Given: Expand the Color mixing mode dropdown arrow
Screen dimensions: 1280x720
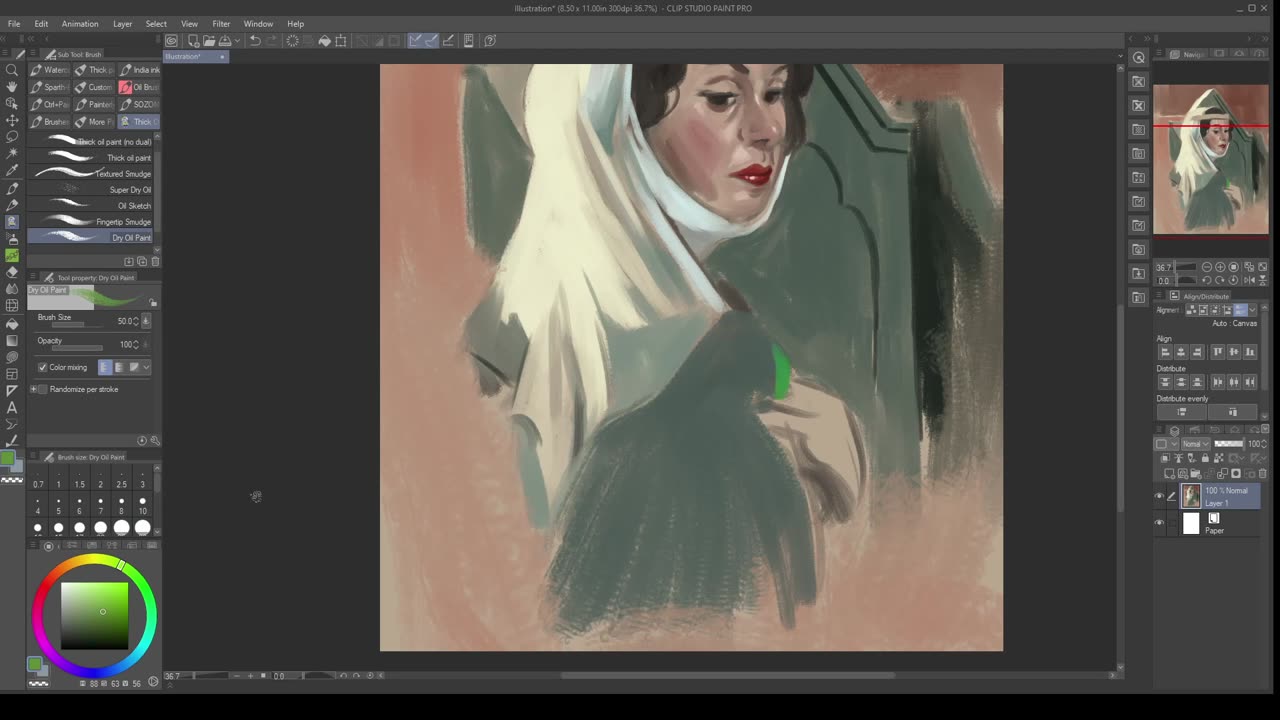Looking at the screenshot, I should click(146, 367).
